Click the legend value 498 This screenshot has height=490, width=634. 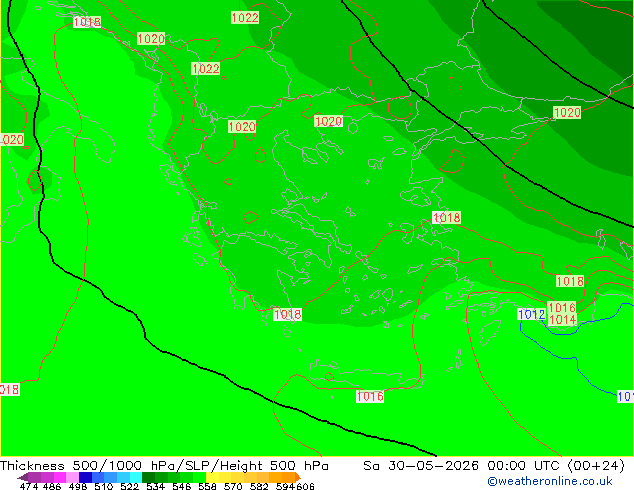click(x=78, y=486)
